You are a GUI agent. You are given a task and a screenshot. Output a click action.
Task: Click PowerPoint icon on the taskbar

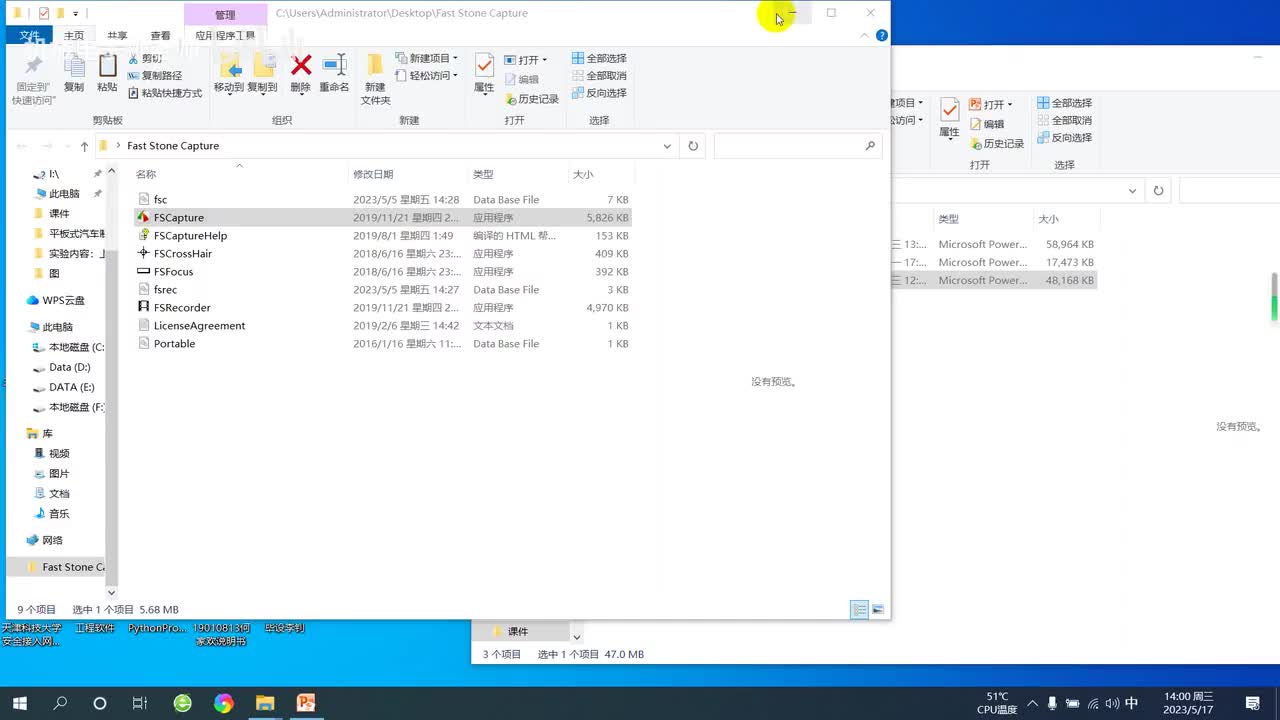(x=306, y=703)
